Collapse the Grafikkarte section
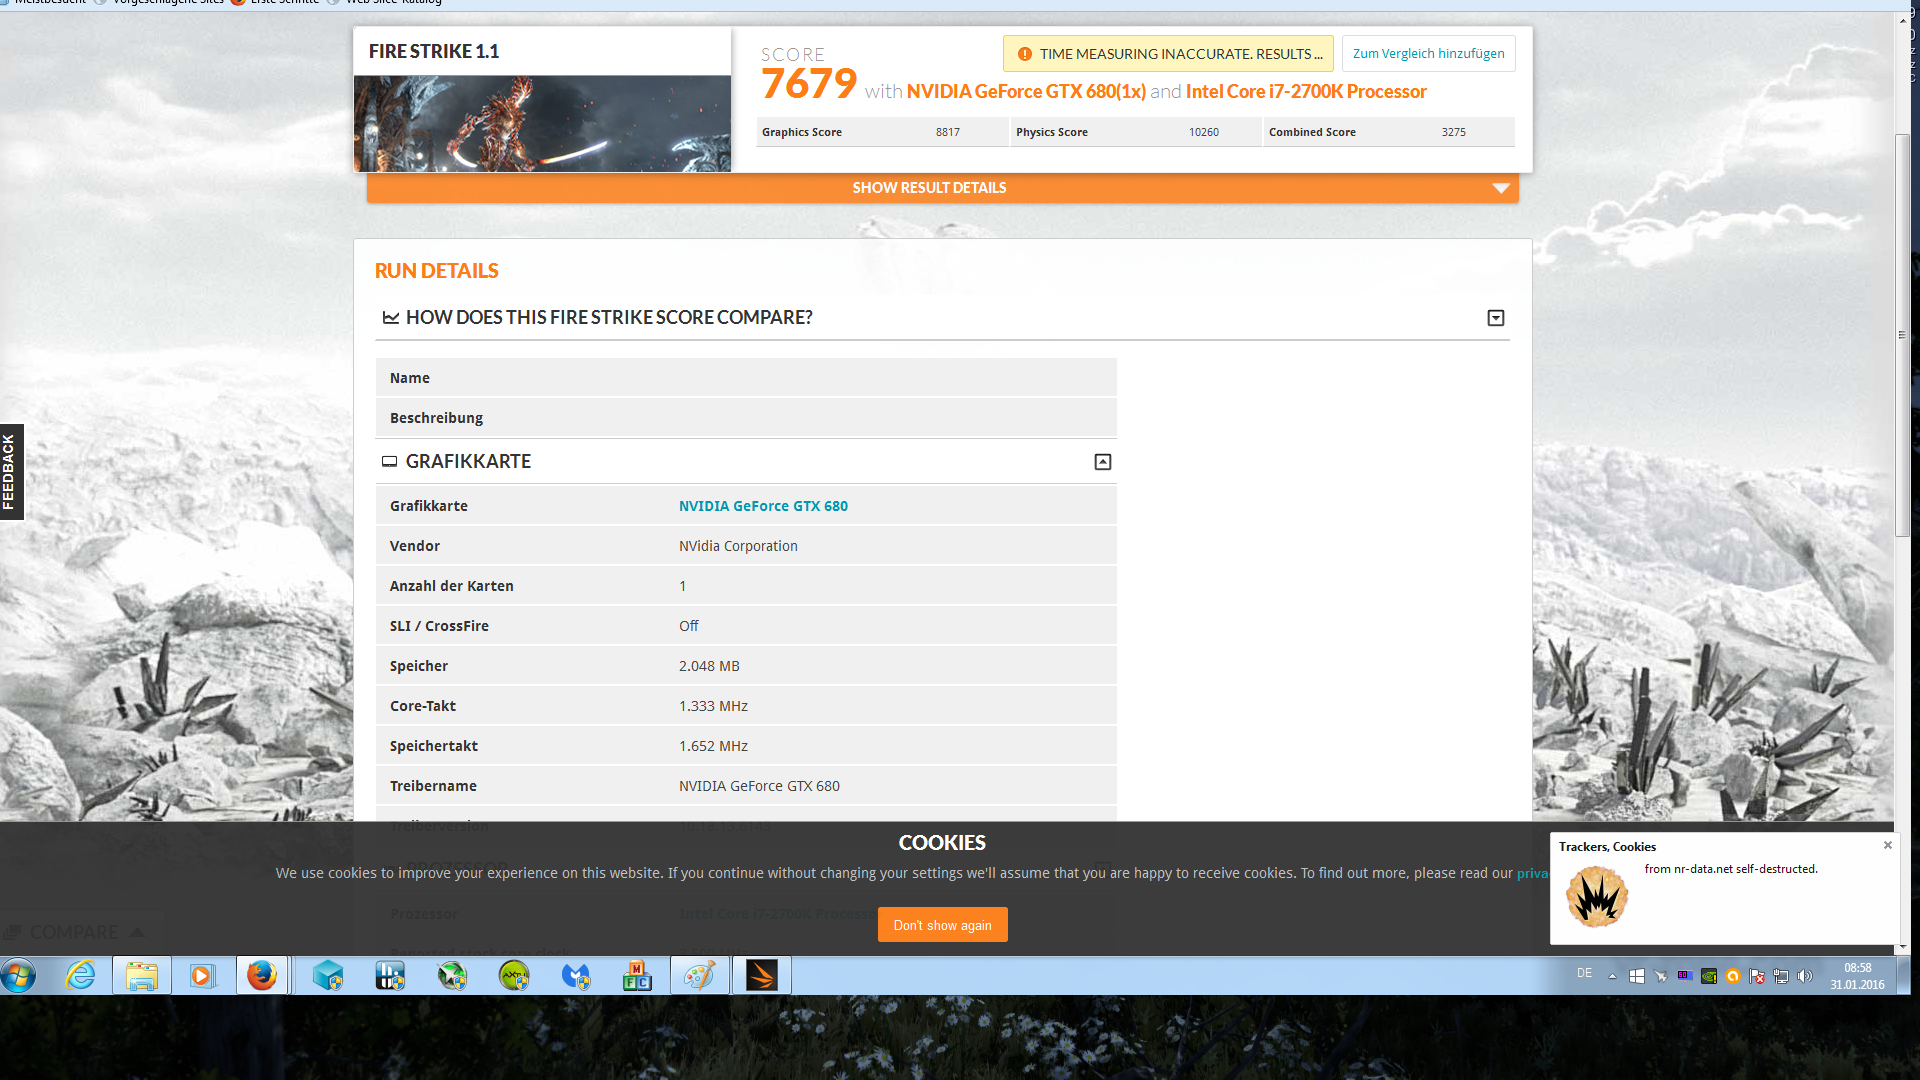Viewport: 1920px width, 1080px height. (1102, 462)
